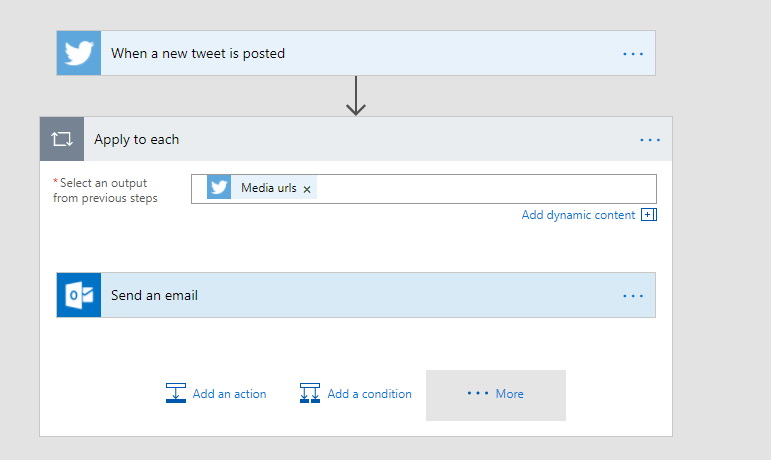Collapse the 'Apply to each' header
Image resolution: width=771 pixels, height=460 pixels.
(x=356, y=139)
